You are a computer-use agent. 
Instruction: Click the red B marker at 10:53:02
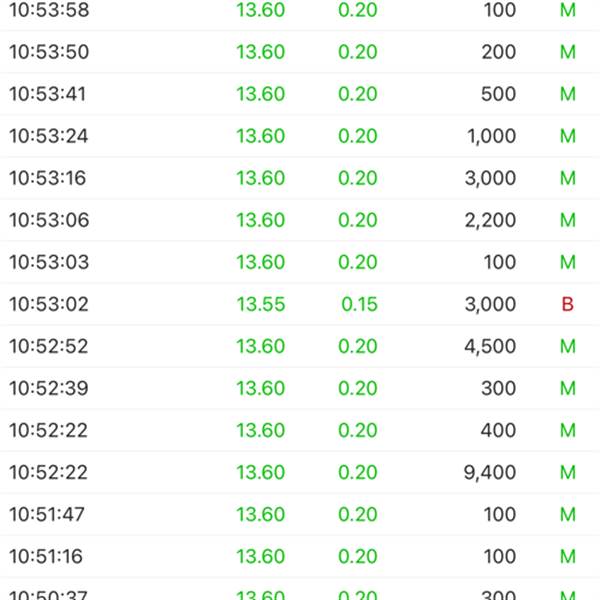pos(567,304)
